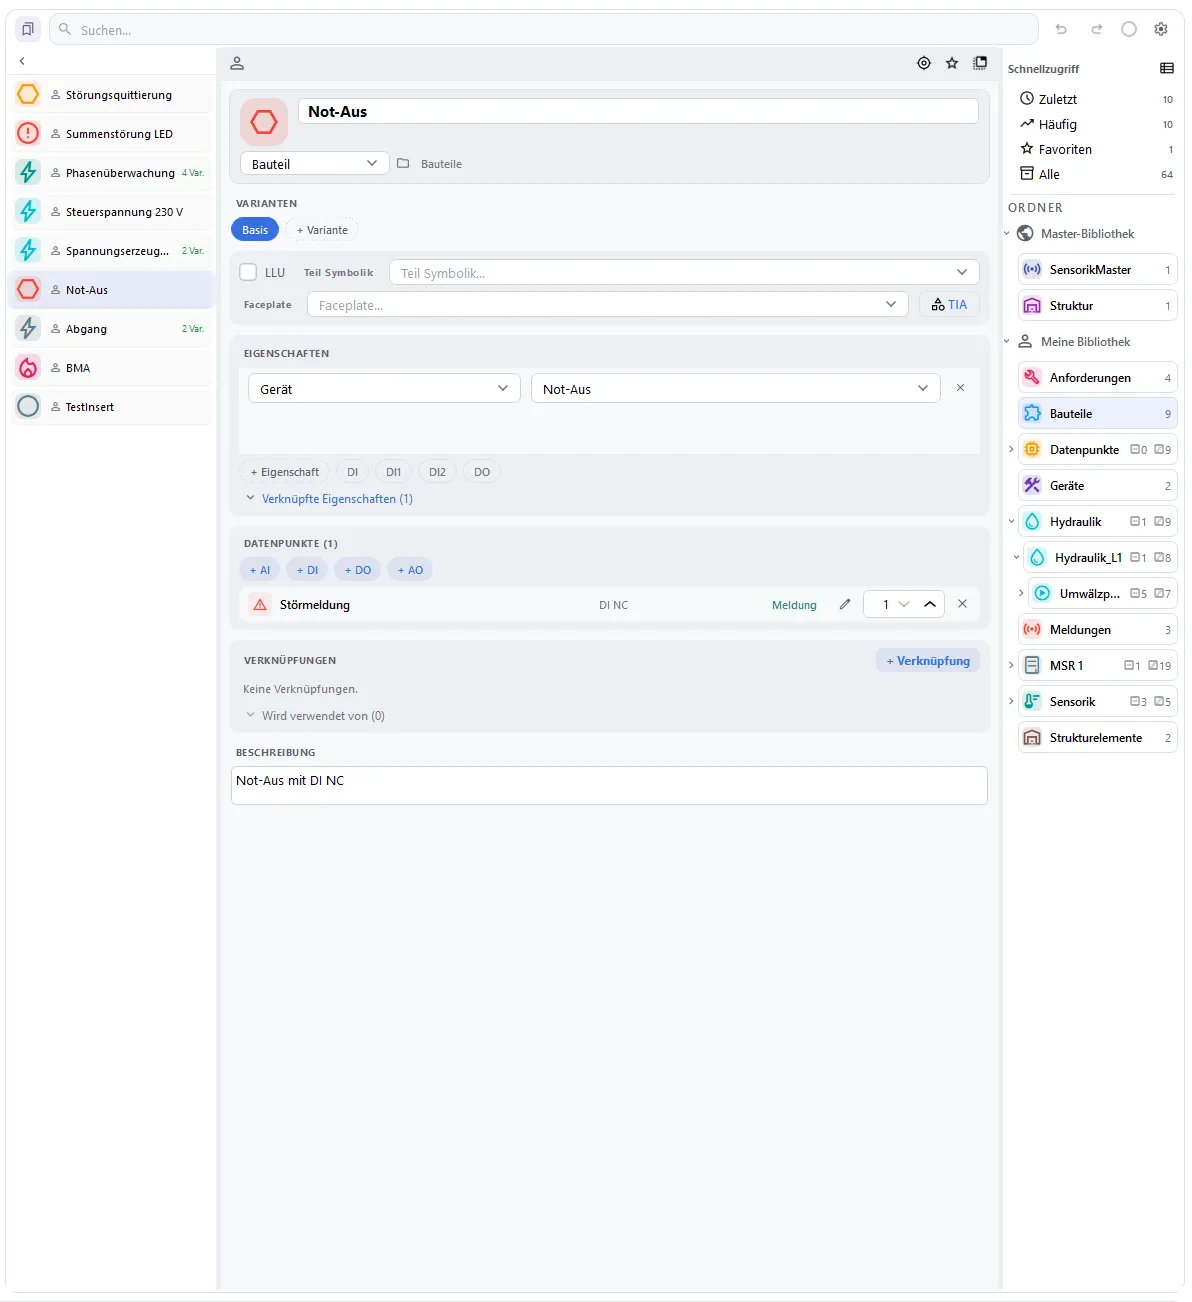Click the undo arrow icon
1192x1302 pixels.
pos(1061,29)
